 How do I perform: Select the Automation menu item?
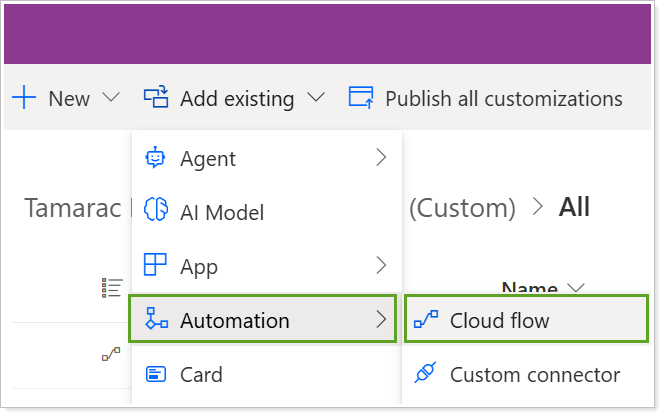pyautogui.click(x=263, y=320)
